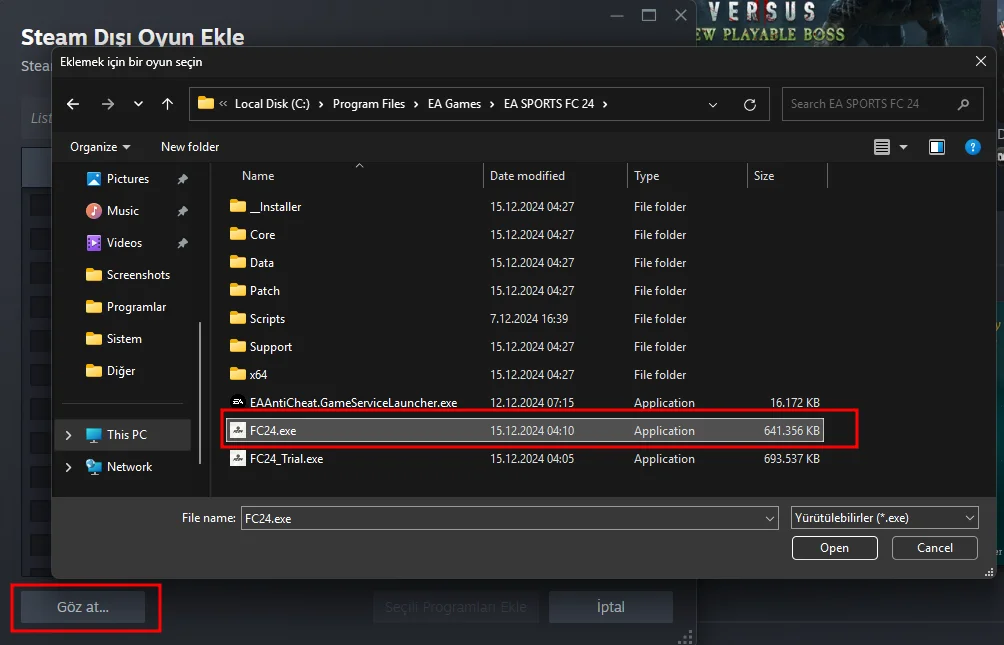
Task: Open Programlar folder in sidebar
Action: pos(136,307)
